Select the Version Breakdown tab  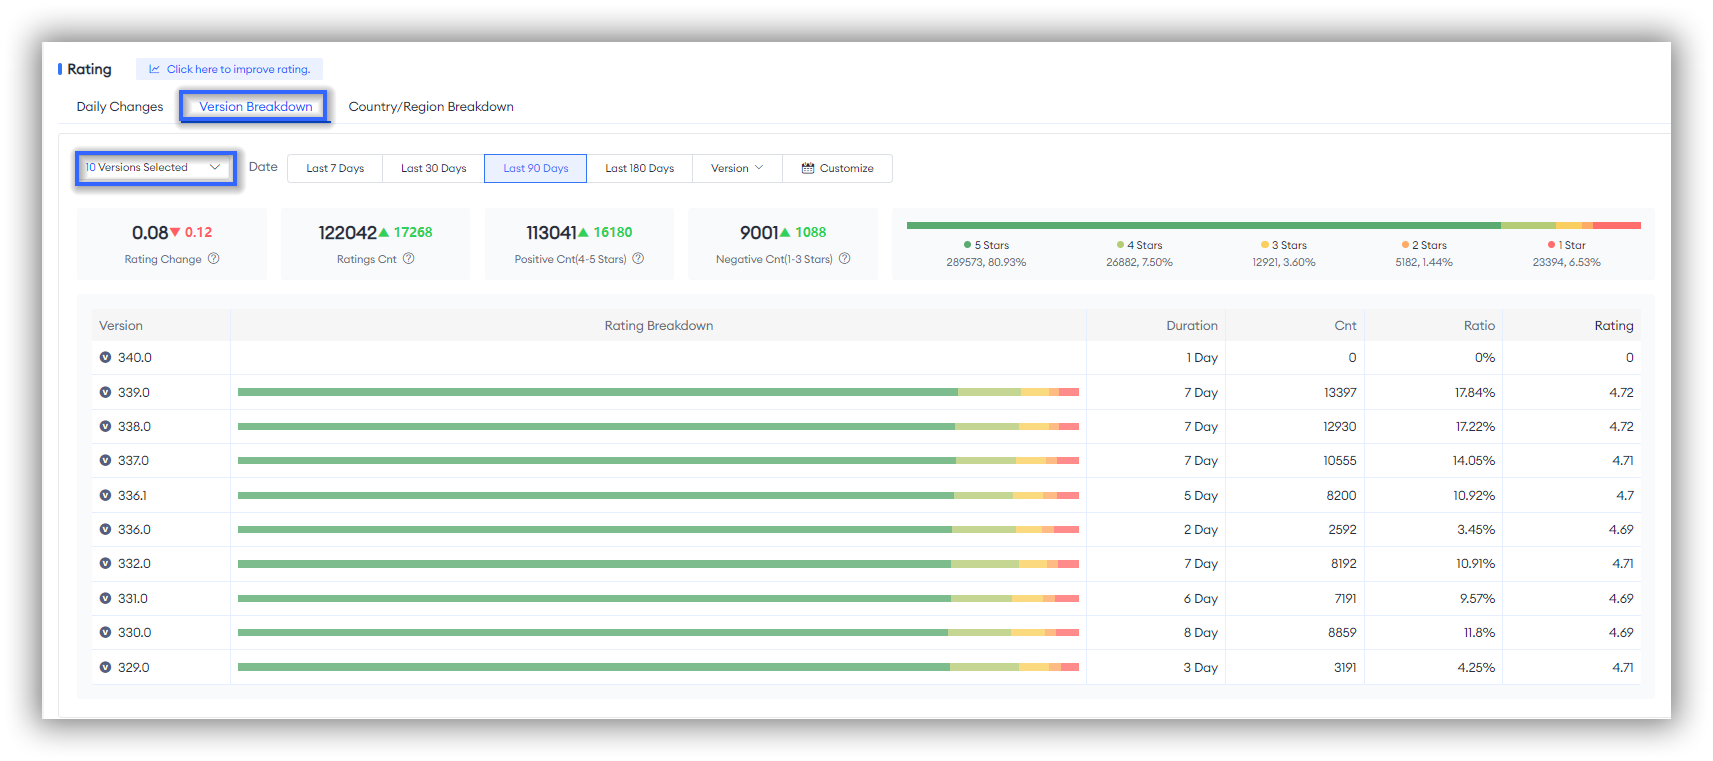point(255,107)
